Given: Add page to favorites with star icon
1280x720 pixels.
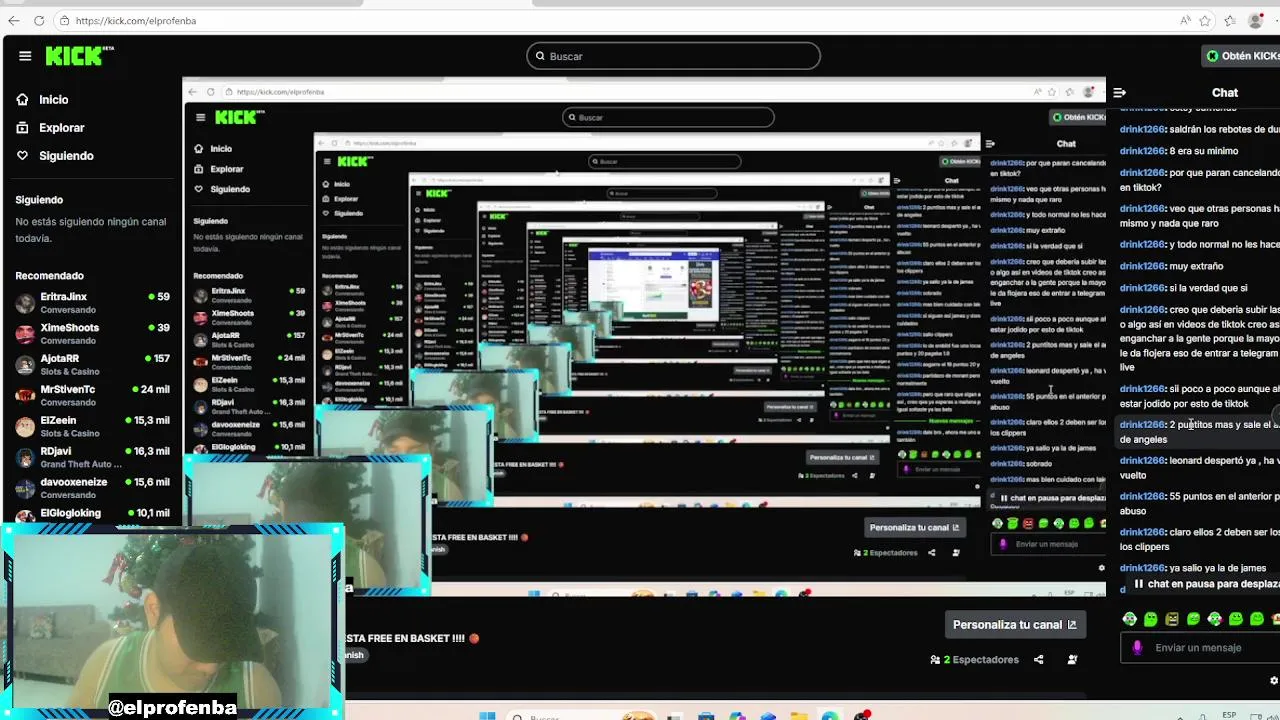Looking at the screenshot, I should pyautogui.click(x=1206, y=20).
